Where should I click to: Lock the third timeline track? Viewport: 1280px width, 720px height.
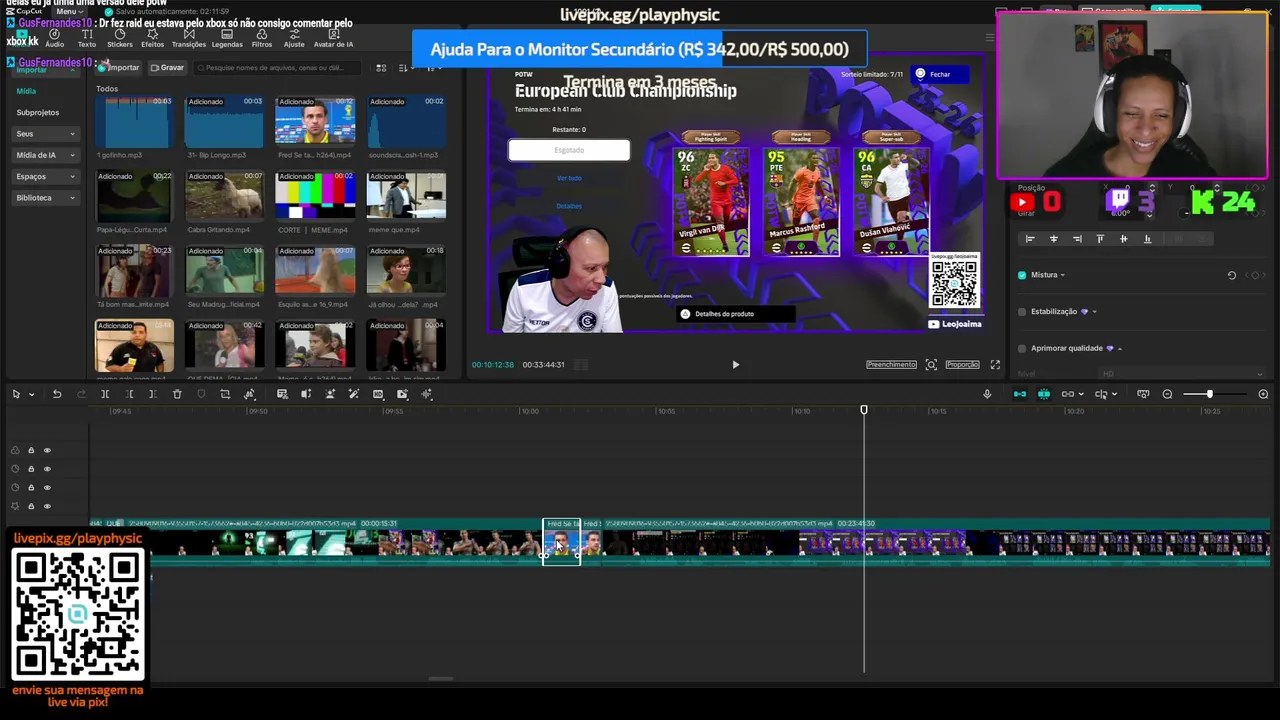coord(31,488)
